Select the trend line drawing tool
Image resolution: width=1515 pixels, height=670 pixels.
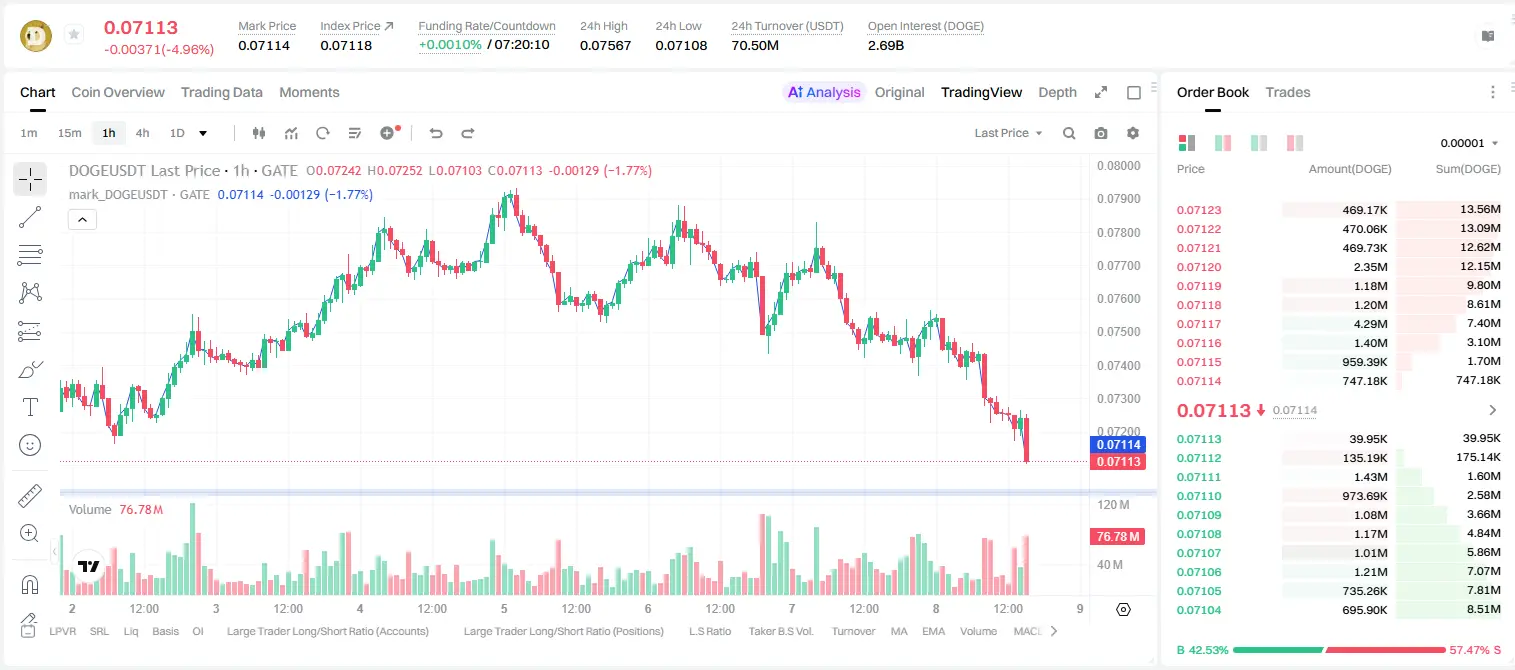(x=30, y=217)
